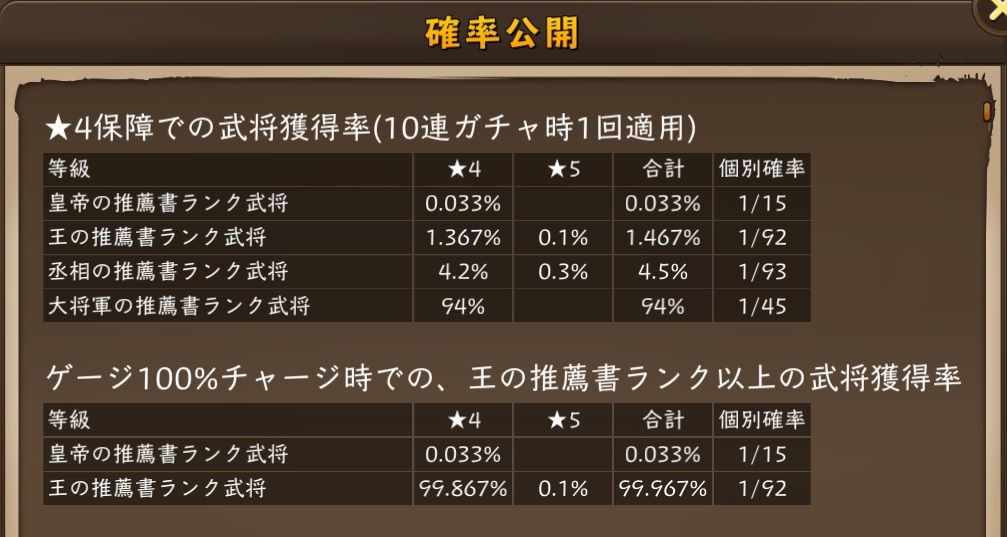Select the 丞相の推薦書ランク武将 row
This screenshot has height=537, width=1007.
tap(169, 272)
